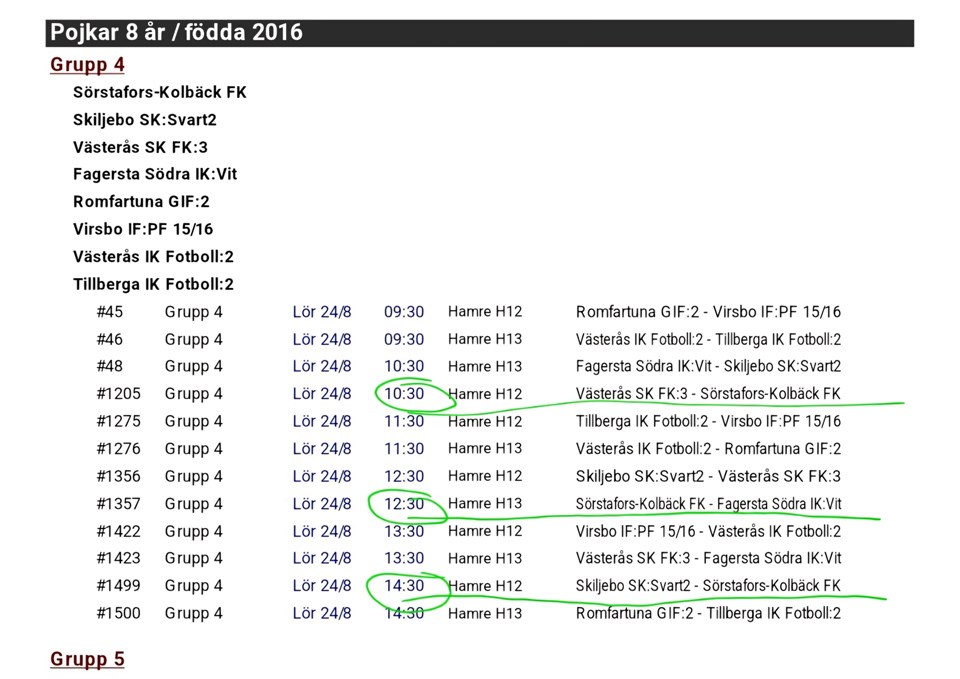Choose Västerås SK FK:3 in the team list
Image resolution: width=960 pixels, height=679 pixels.
(140, 147)
